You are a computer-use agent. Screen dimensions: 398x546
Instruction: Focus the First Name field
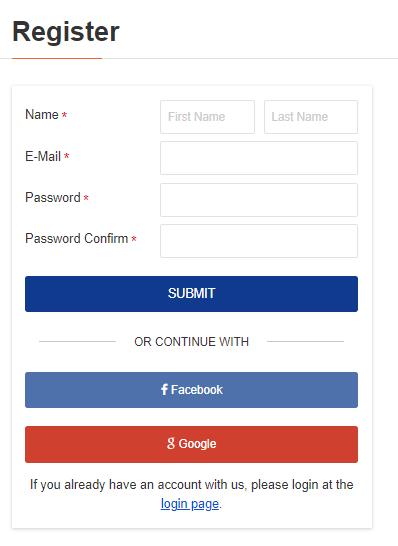pos(208,117)
